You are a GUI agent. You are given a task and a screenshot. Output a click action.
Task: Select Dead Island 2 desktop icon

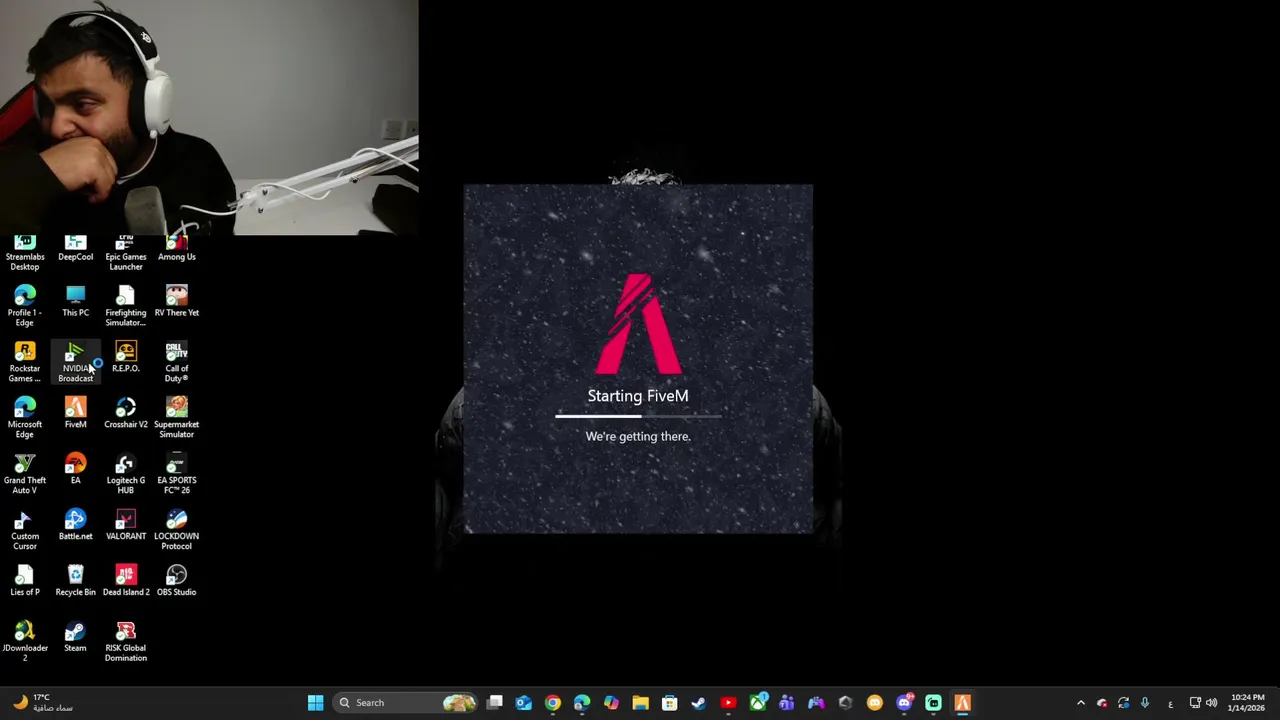[x=126, y=581]
